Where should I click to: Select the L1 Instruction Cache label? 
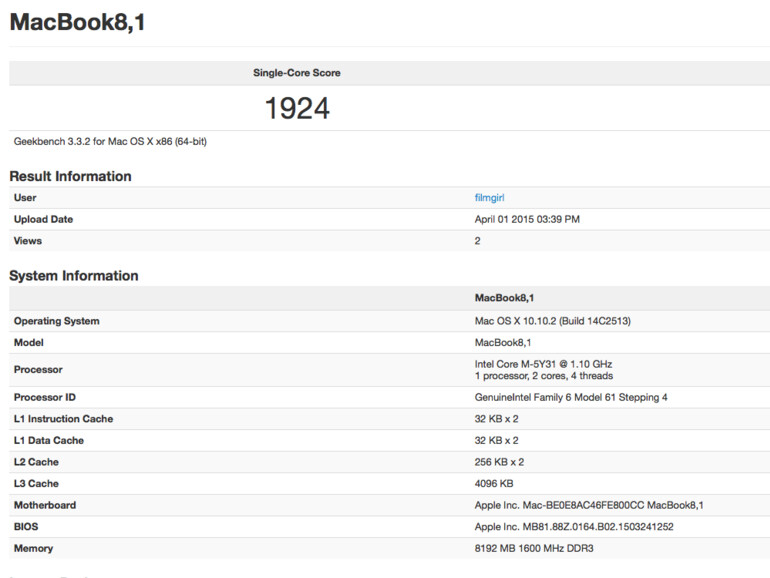63,419
